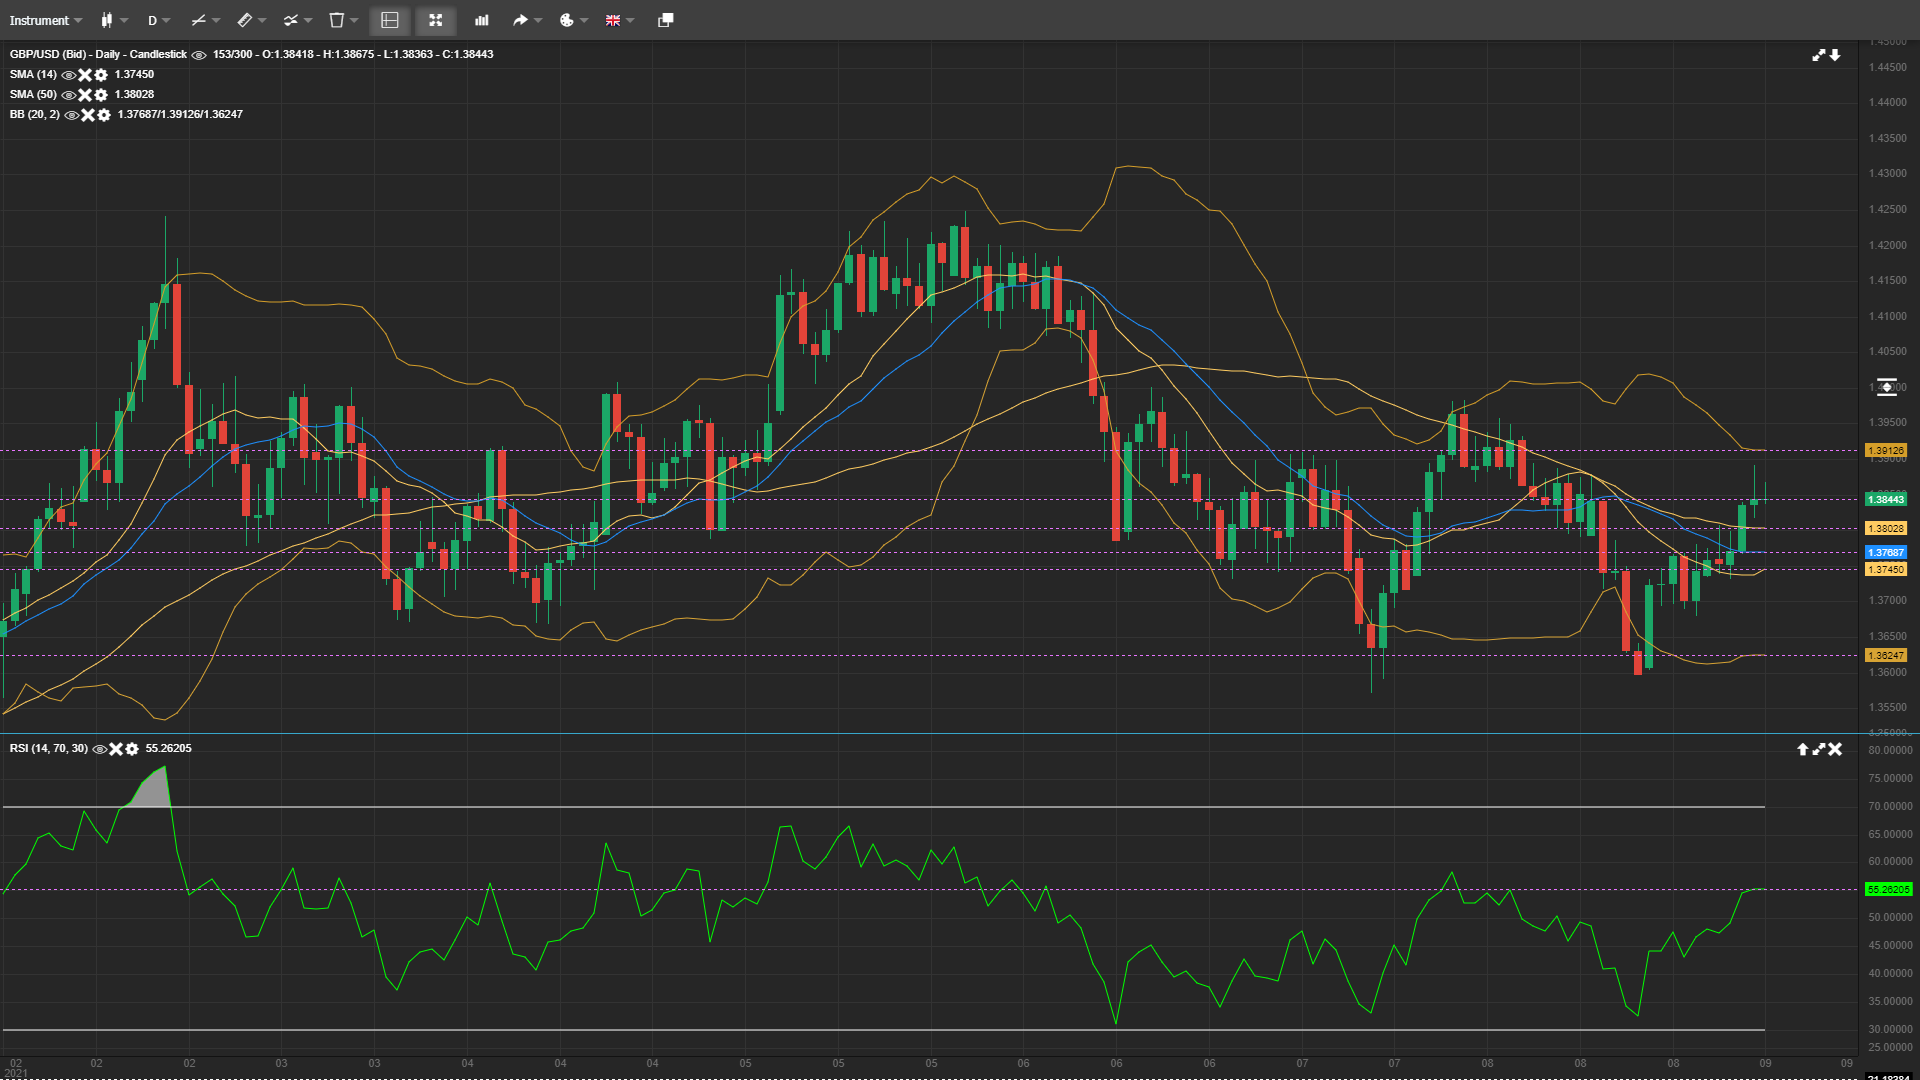Click the SMA (50) legend label
The height and width of the screenshot is (1080, 1920).
coord(33,95)
